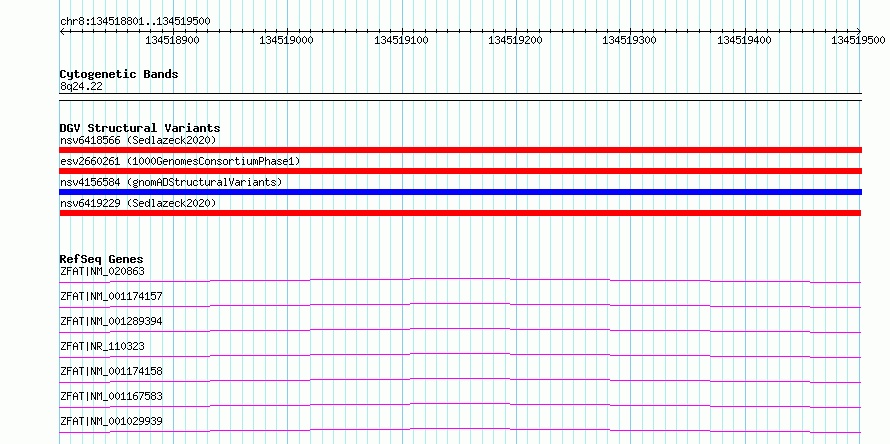Open transcript label ZFAT|NM_001167583

pyautogui.click(x=111, y=396)
